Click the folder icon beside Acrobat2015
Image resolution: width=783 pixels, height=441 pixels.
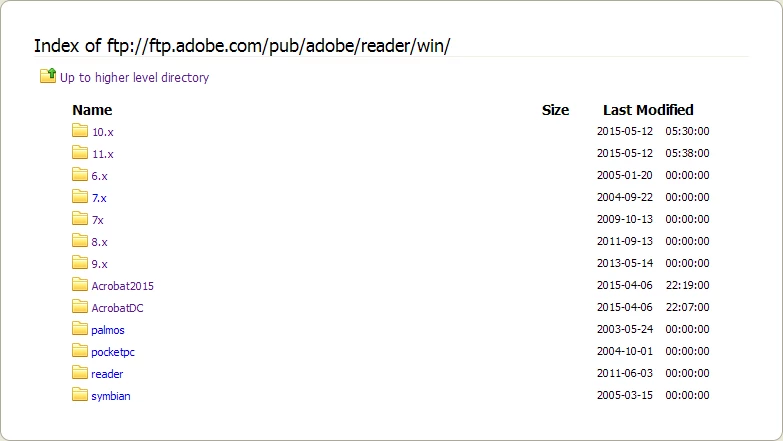(79, 285)
